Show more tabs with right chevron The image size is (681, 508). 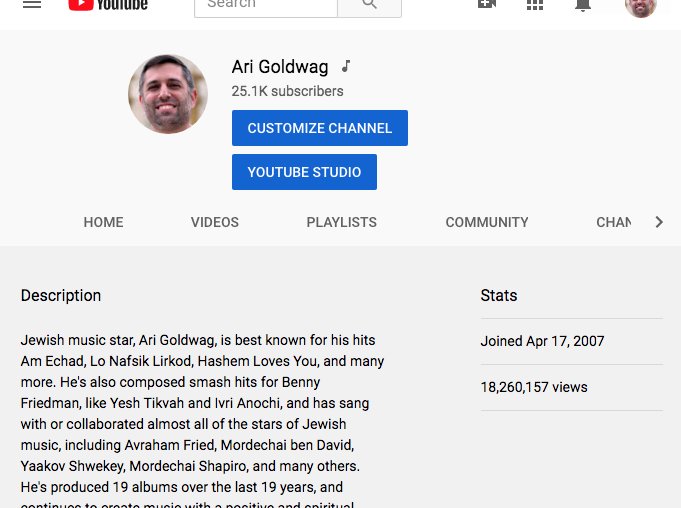(659, 222)
